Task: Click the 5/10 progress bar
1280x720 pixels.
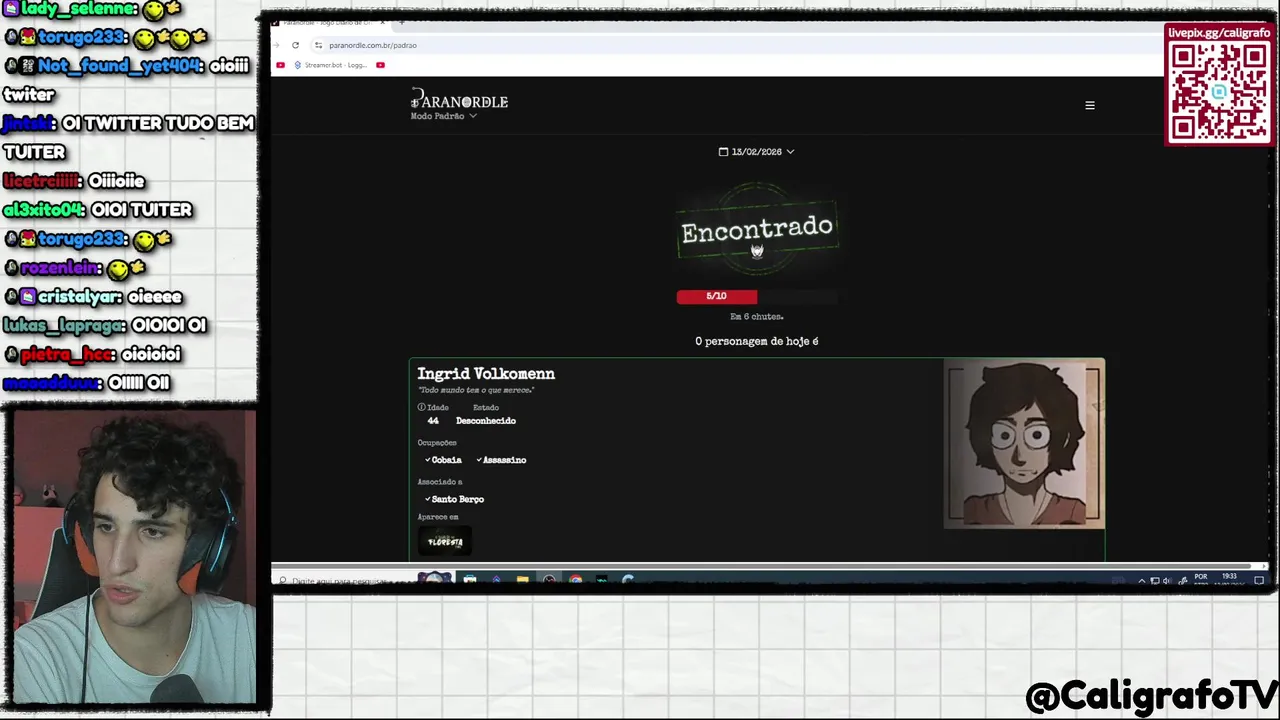Action: (x=757, y=296)
